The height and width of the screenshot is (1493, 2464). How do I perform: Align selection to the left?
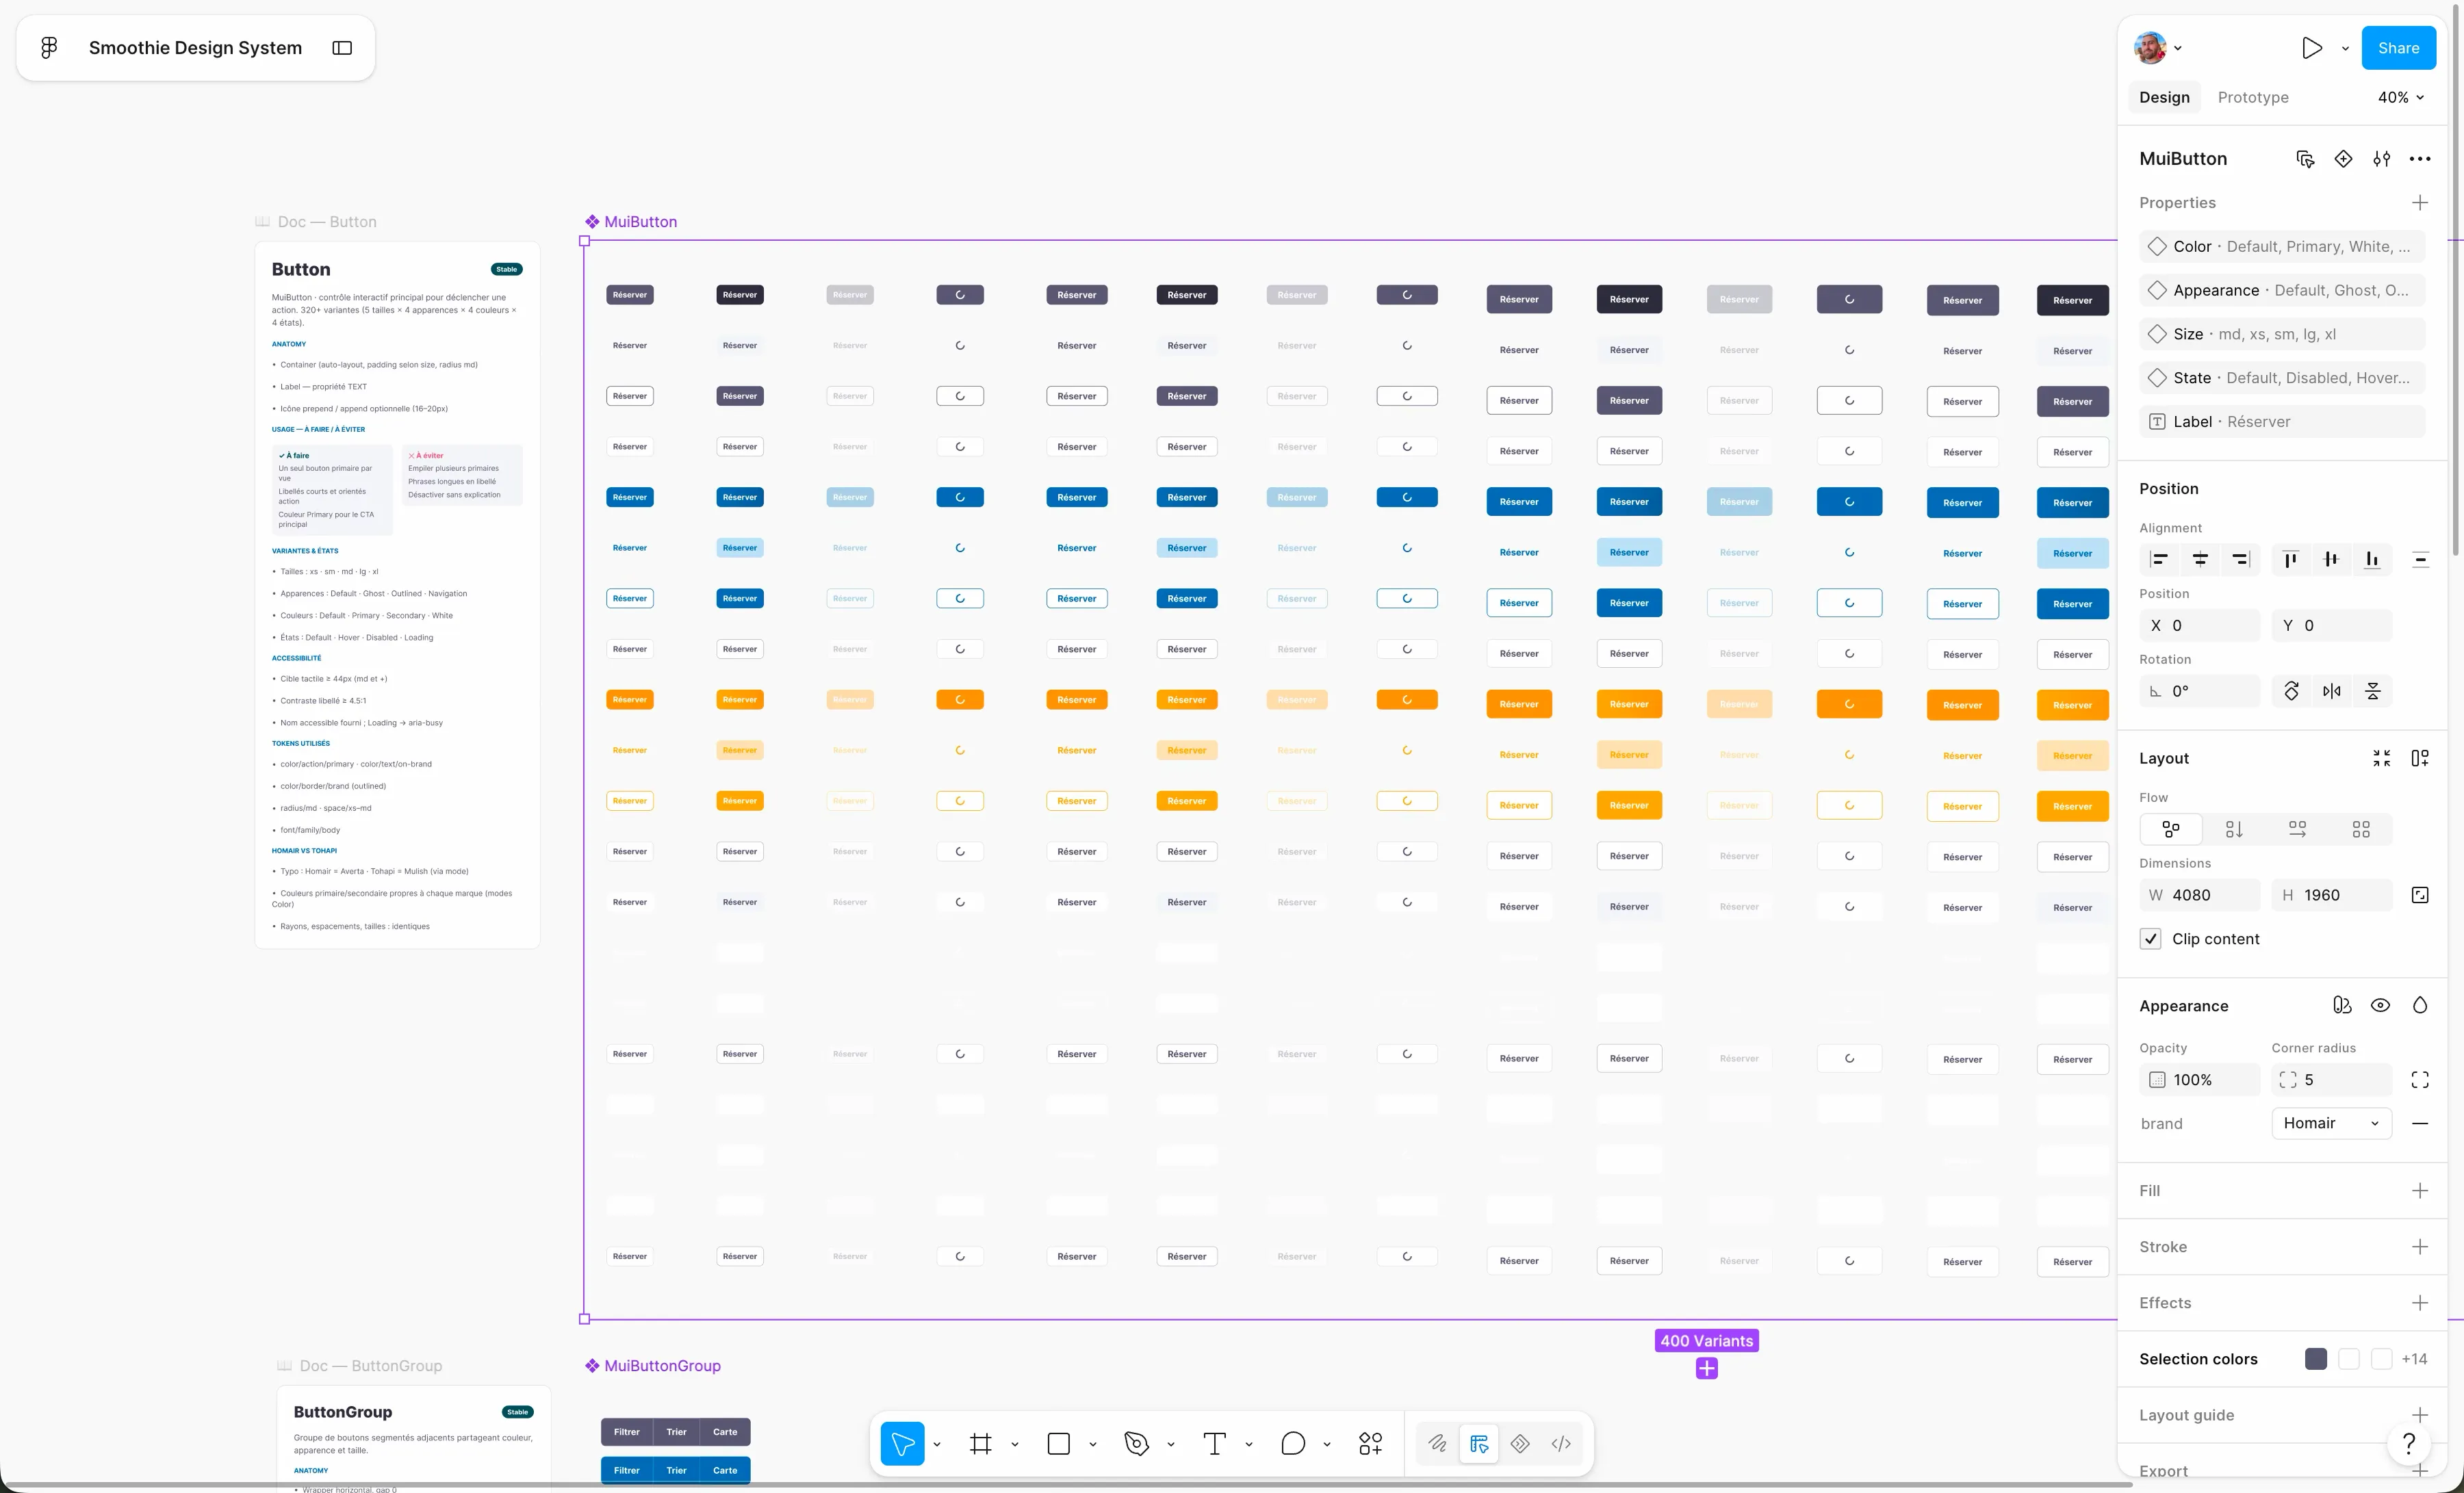(2159, 559)
